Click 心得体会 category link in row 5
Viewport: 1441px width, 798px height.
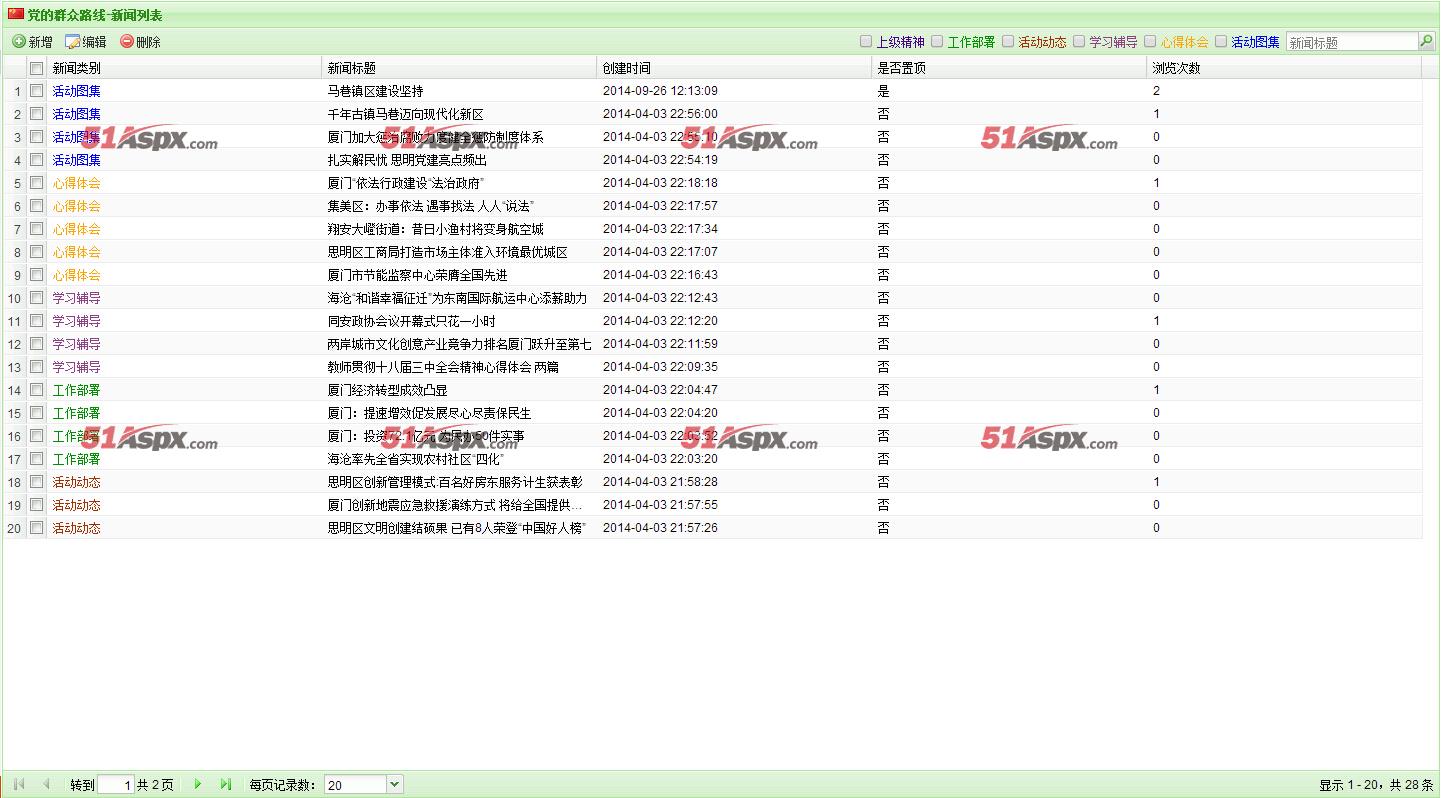[x=77, y=183]
